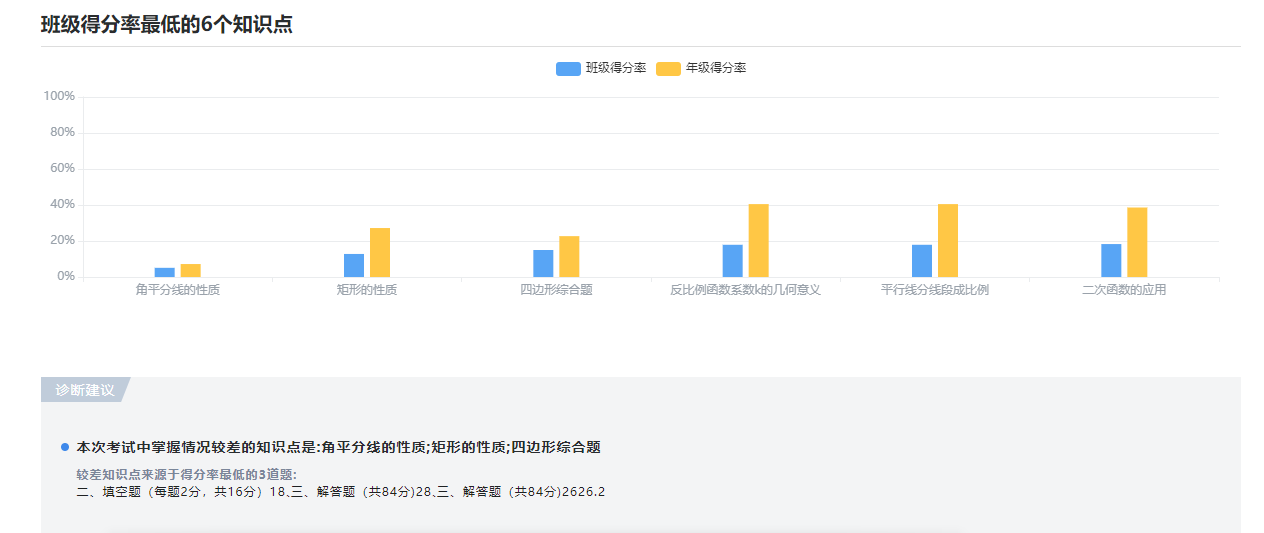Click the line 较差知识点来源于得分率最低的3道题
Image resolution: width=1264 pixels, height=533 pixels.
(187, 474)
